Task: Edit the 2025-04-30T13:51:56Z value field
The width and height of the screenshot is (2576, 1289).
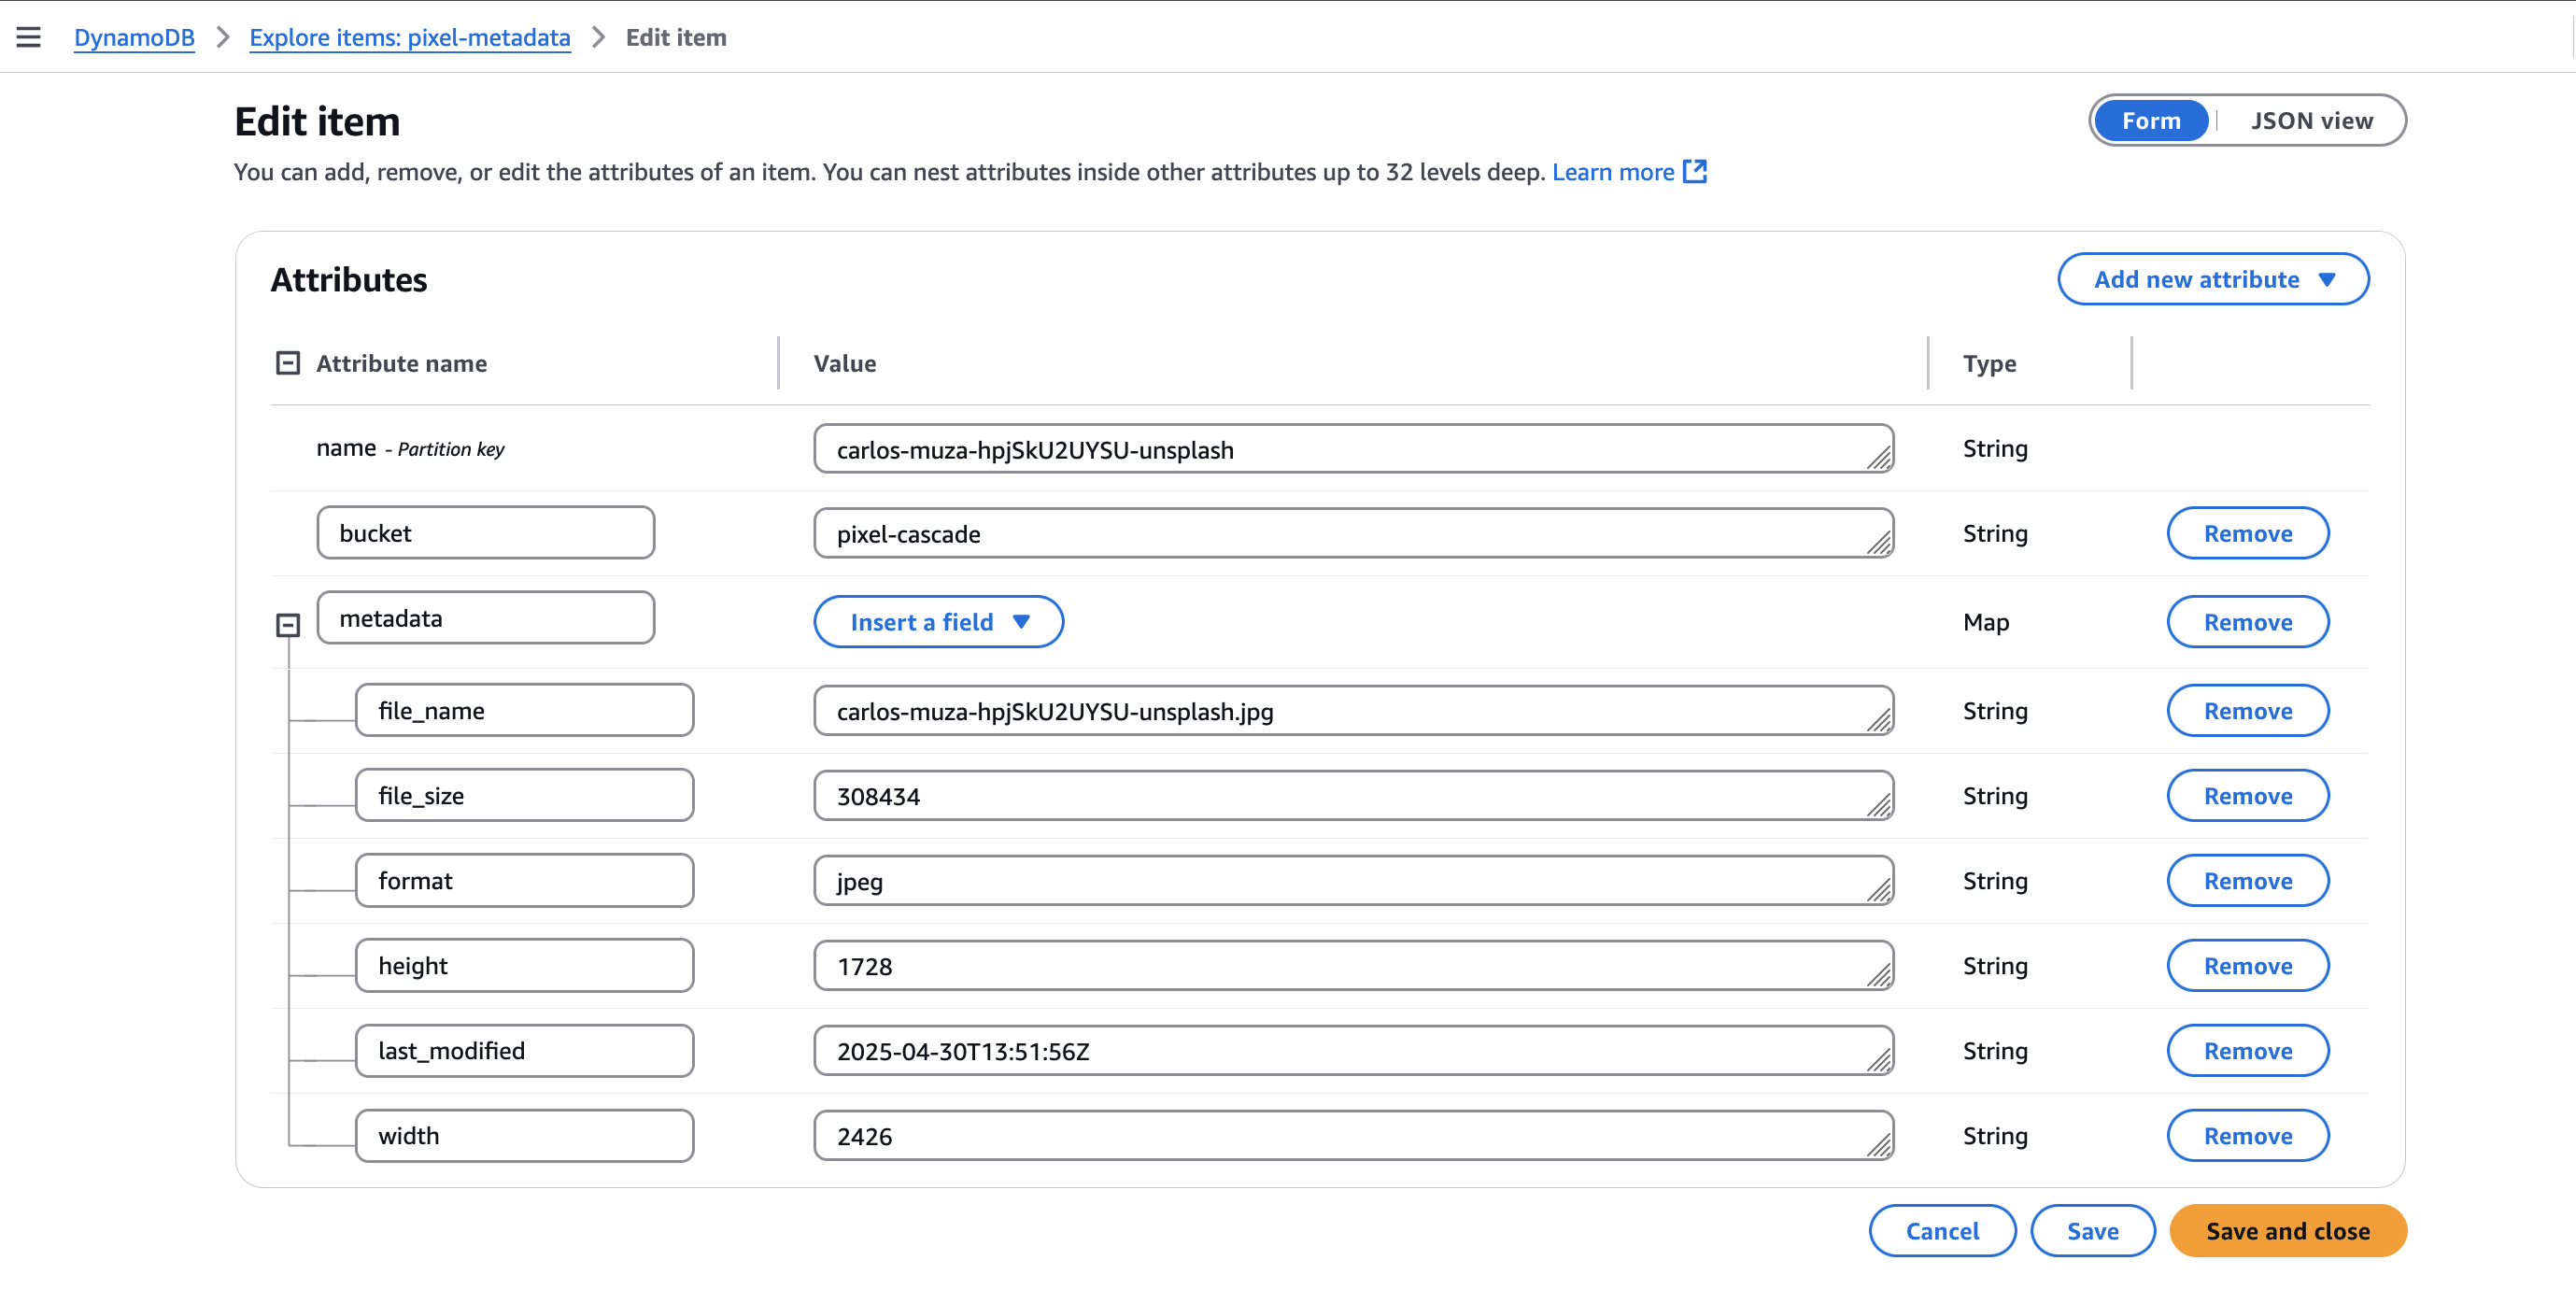Action: (x=1354, y=1051)
